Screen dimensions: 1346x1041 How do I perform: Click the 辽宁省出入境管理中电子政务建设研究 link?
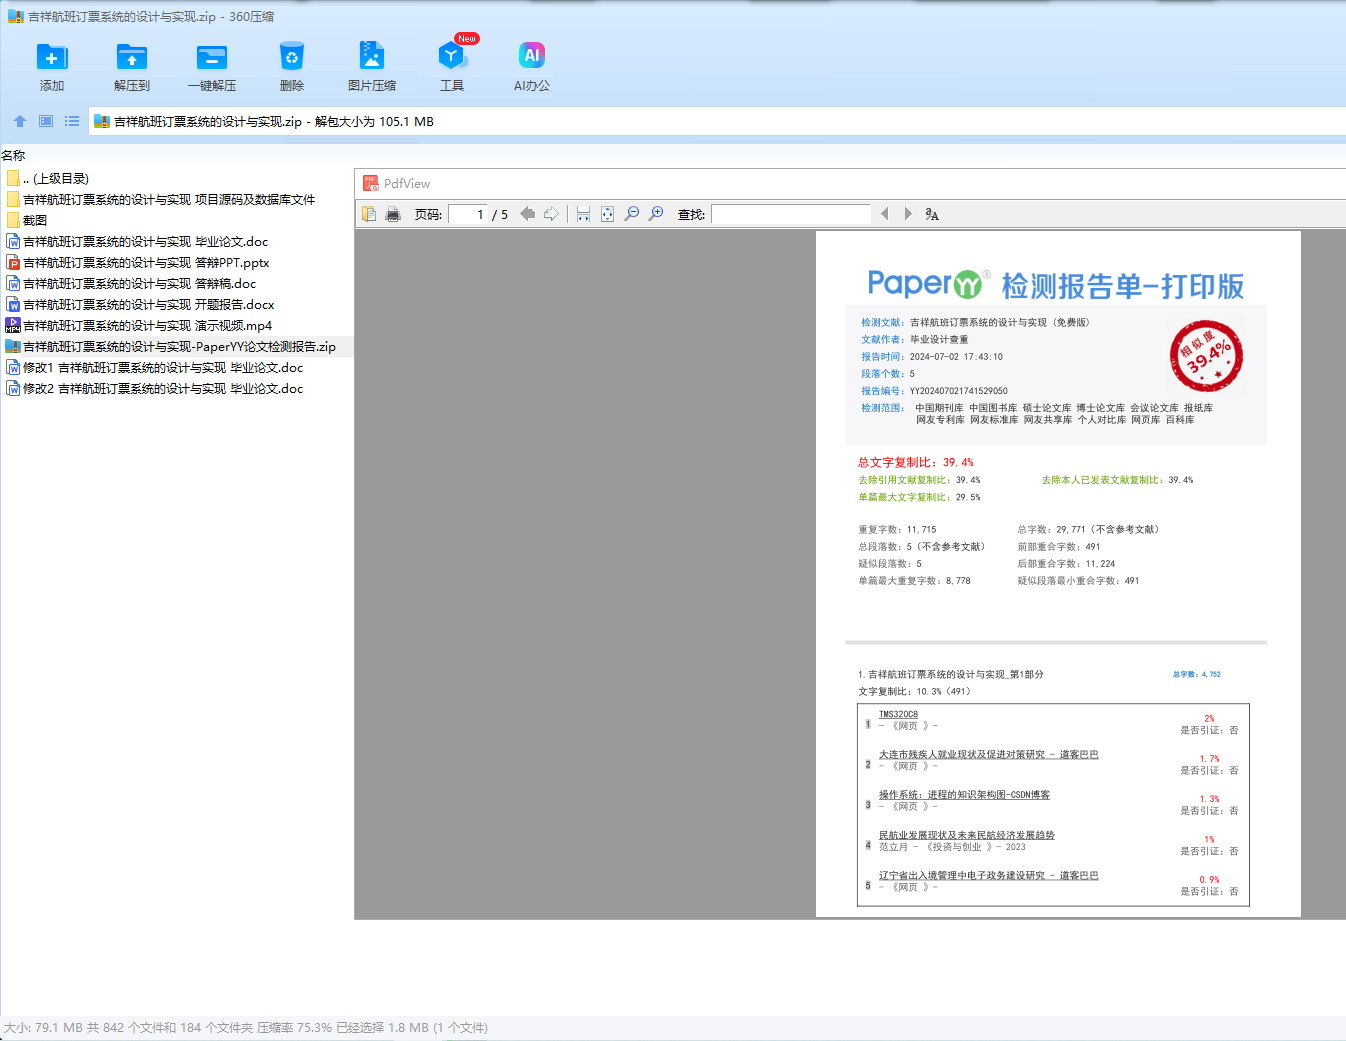[988, 875]
